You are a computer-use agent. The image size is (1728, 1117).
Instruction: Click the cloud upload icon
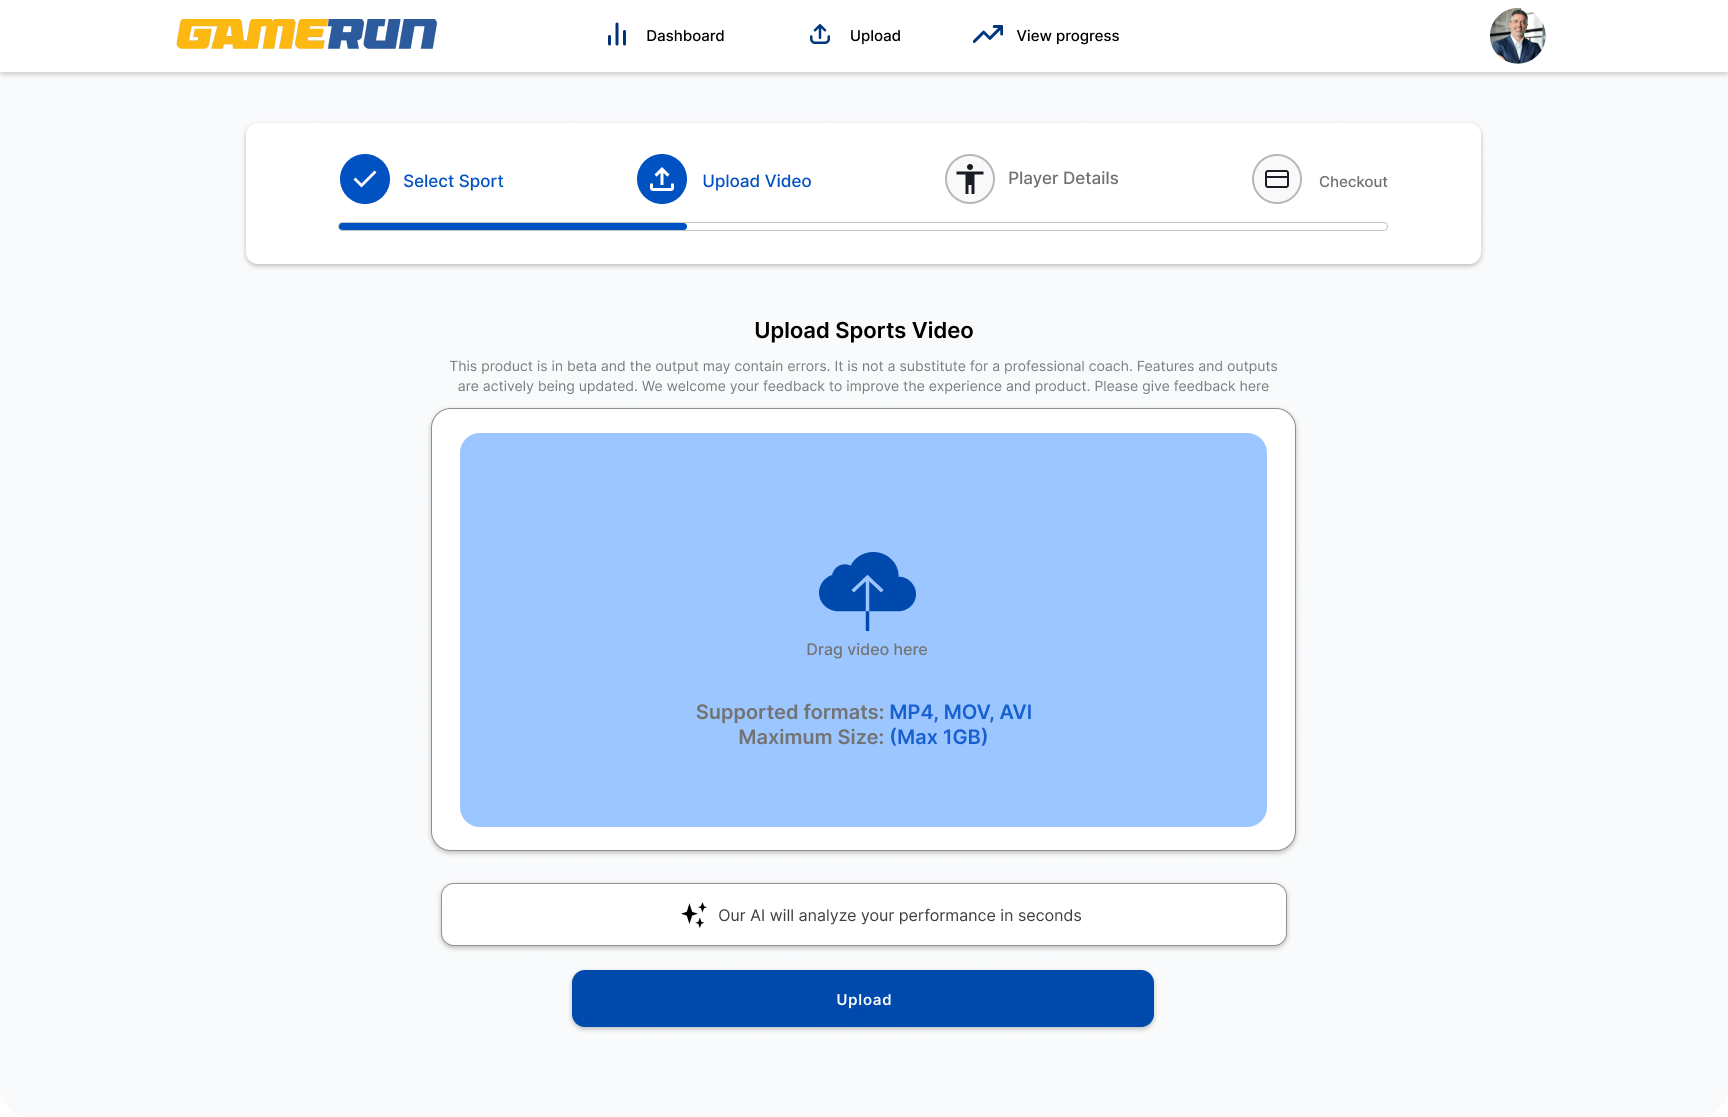867,590
